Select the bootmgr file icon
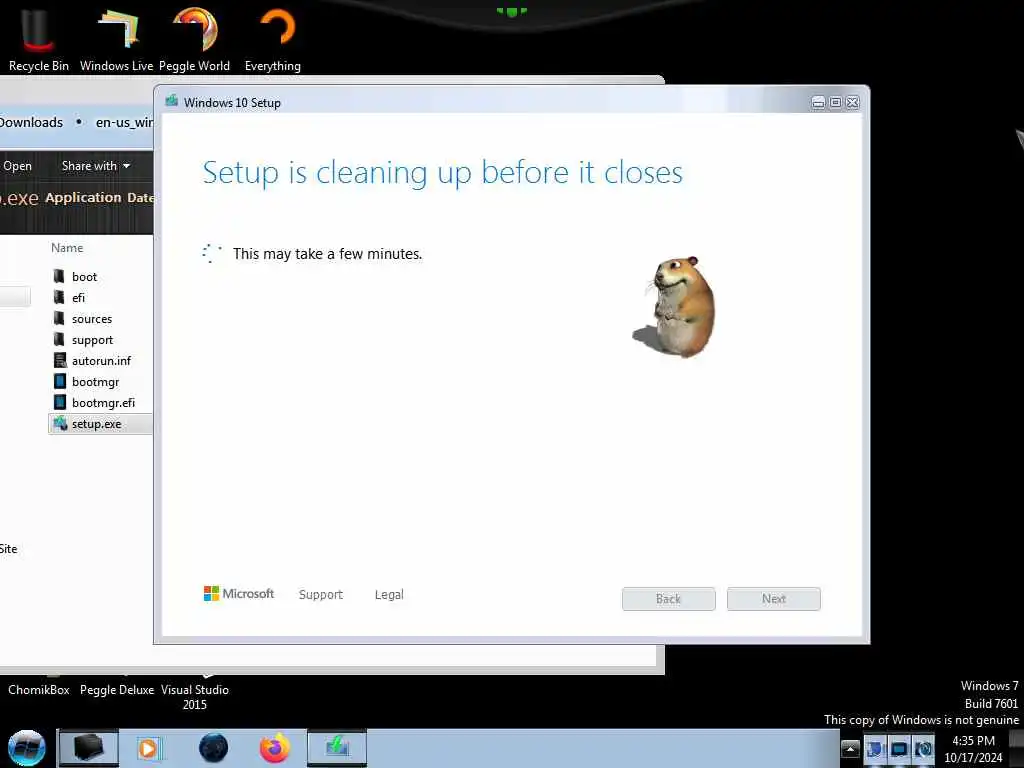This screenshot has height=768, width=1024. click(x=59, y=381)
